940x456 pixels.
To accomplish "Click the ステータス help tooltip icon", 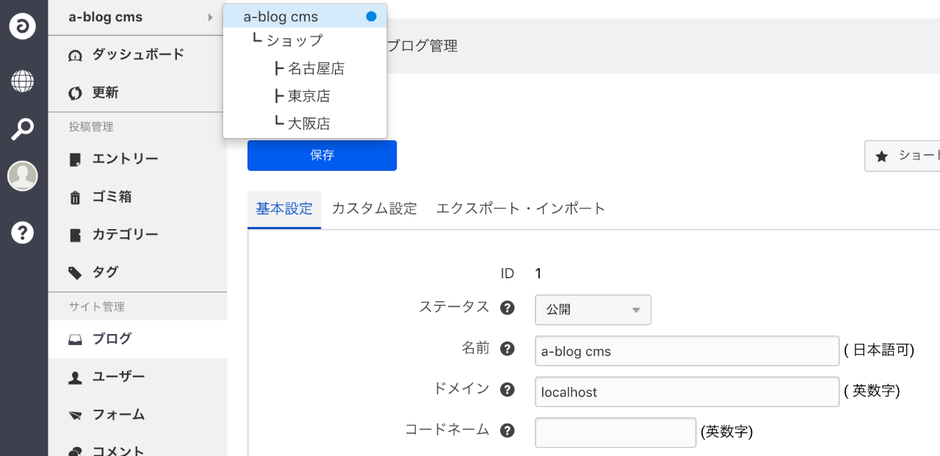I will coord(507,308).
